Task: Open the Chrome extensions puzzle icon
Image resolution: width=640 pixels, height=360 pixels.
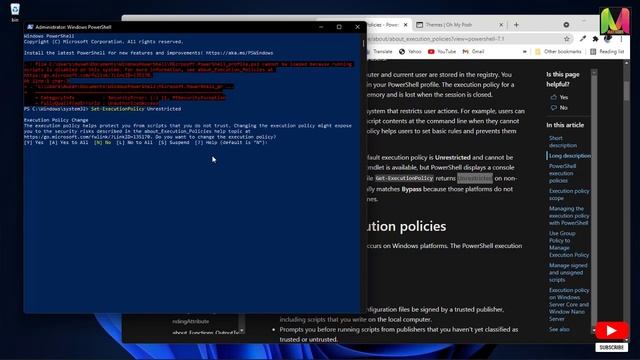Action: (x=596, y=39)
